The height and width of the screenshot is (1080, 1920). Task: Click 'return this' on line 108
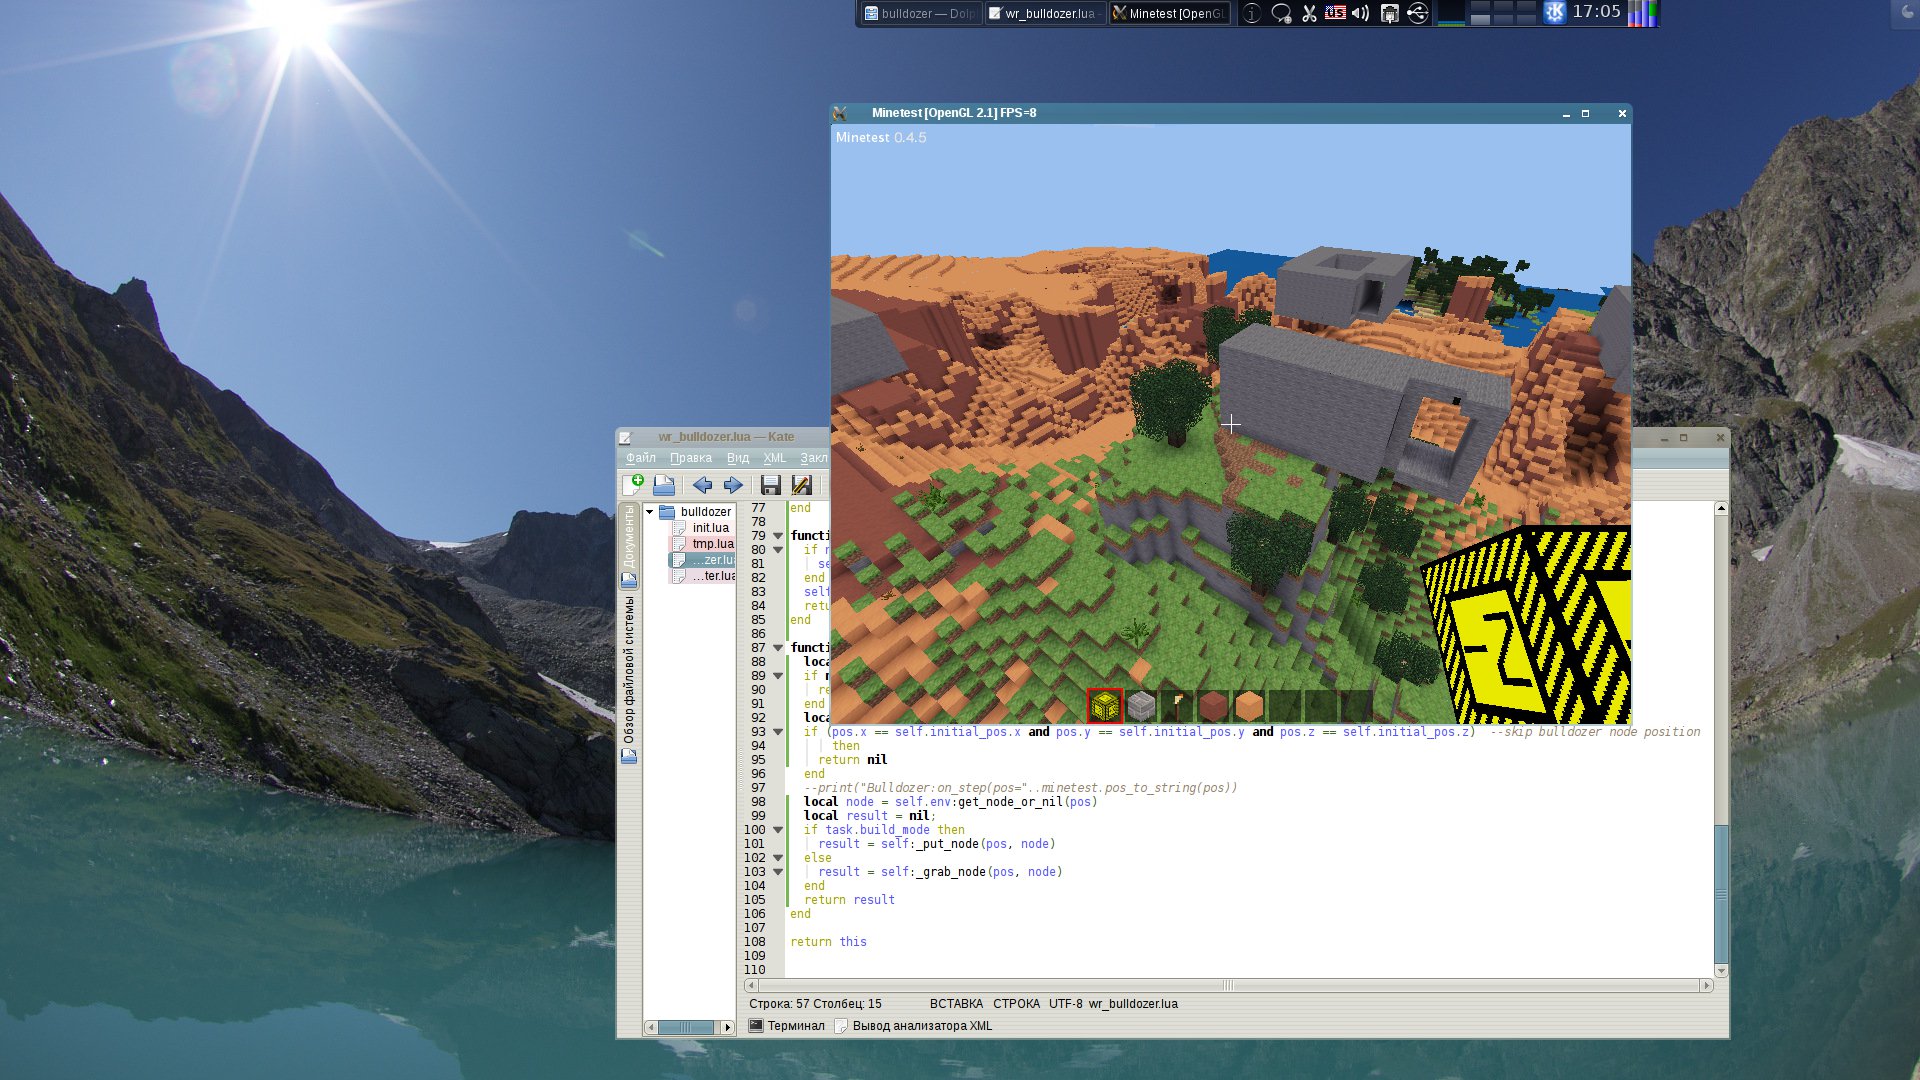pyautogui.click(x=828, y=942)
